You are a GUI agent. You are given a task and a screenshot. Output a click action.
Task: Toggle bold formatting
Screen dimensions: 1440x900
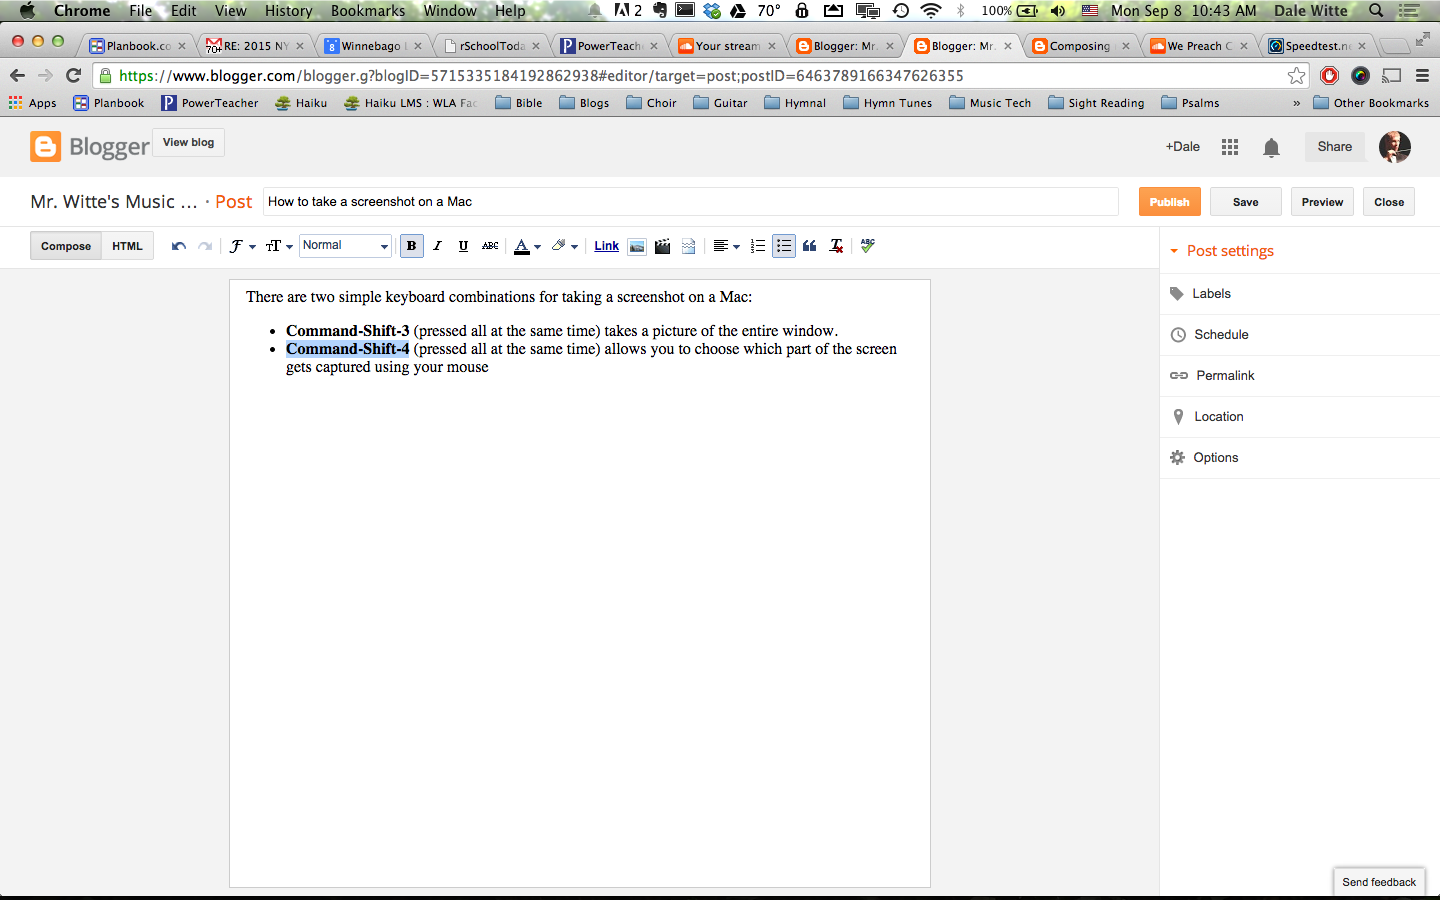point(411,246)
